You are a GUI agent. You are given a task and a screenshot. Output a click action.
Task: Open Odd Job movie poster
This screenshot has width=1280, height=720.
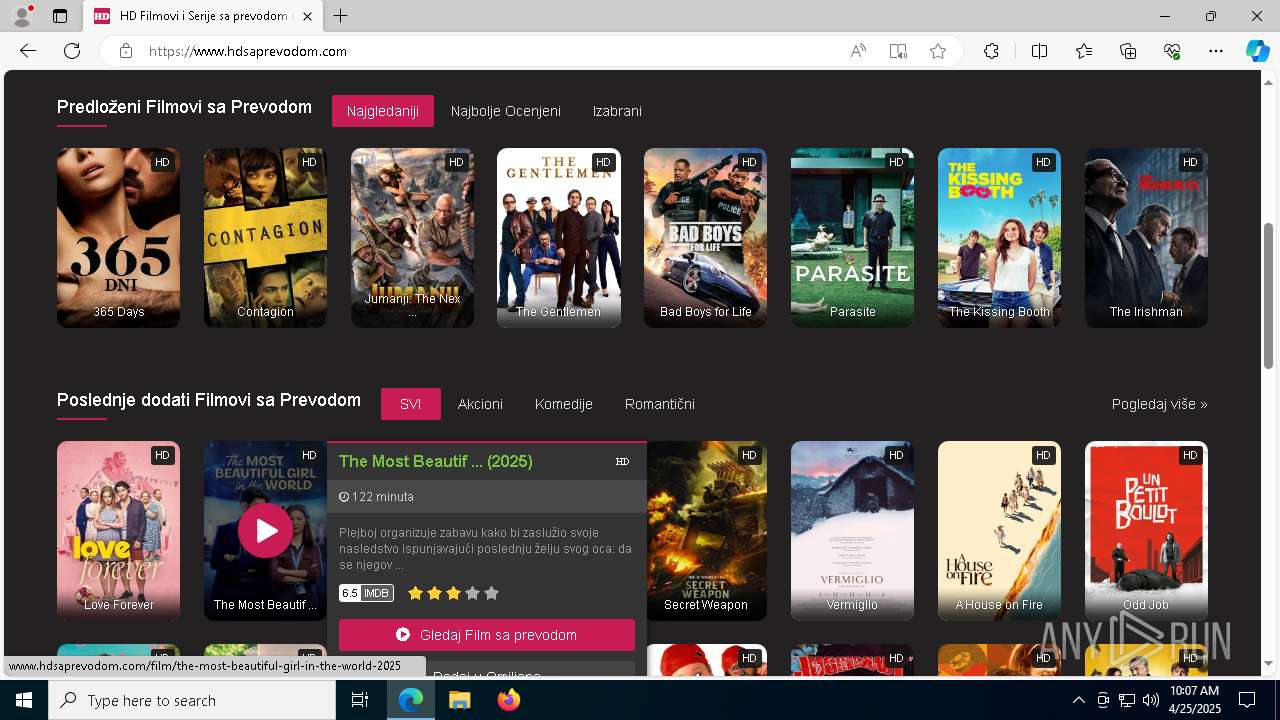1146,531
